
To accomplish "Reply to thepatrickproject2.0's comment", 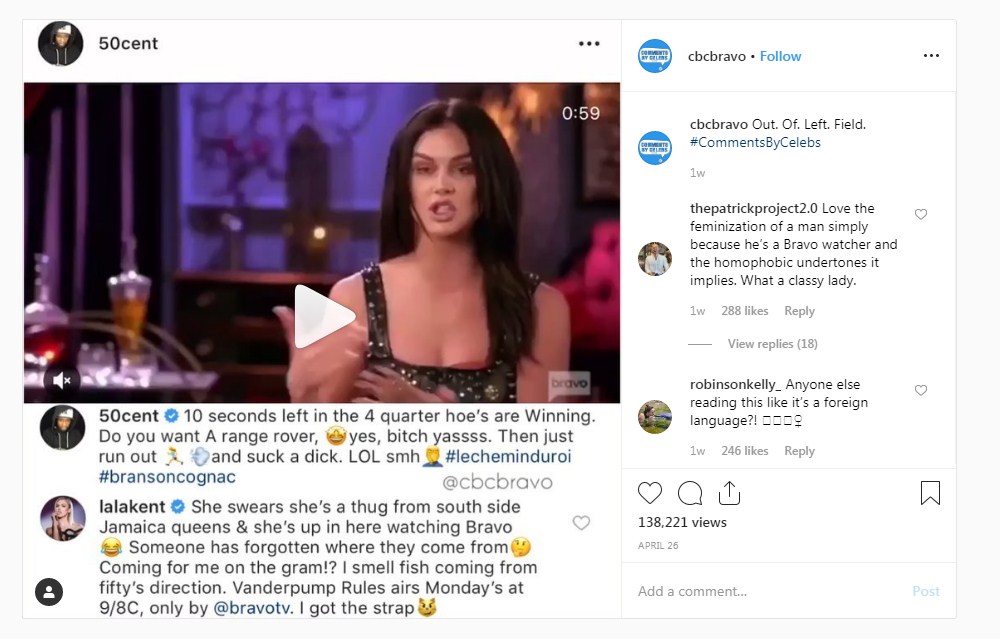I will coord(799,311).
